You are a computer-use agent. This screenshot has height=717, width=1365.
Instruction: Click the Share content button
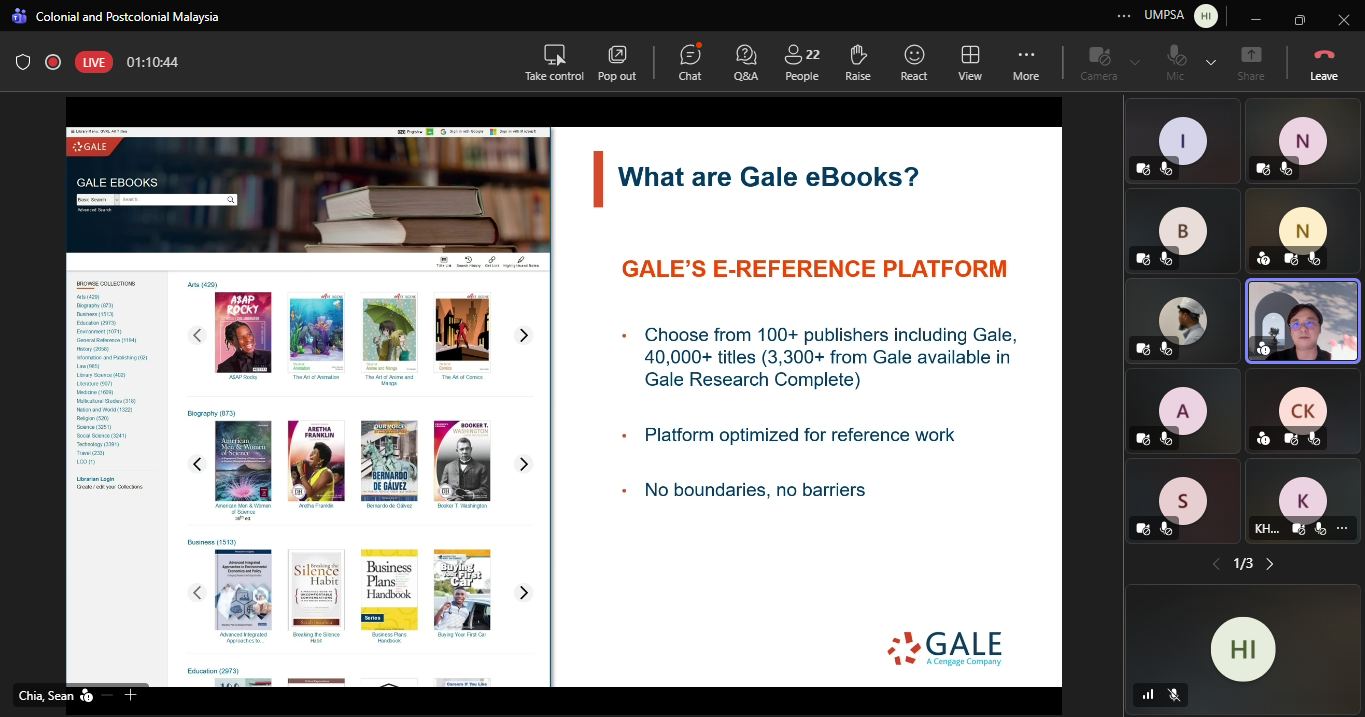[x=1251, y=62]
